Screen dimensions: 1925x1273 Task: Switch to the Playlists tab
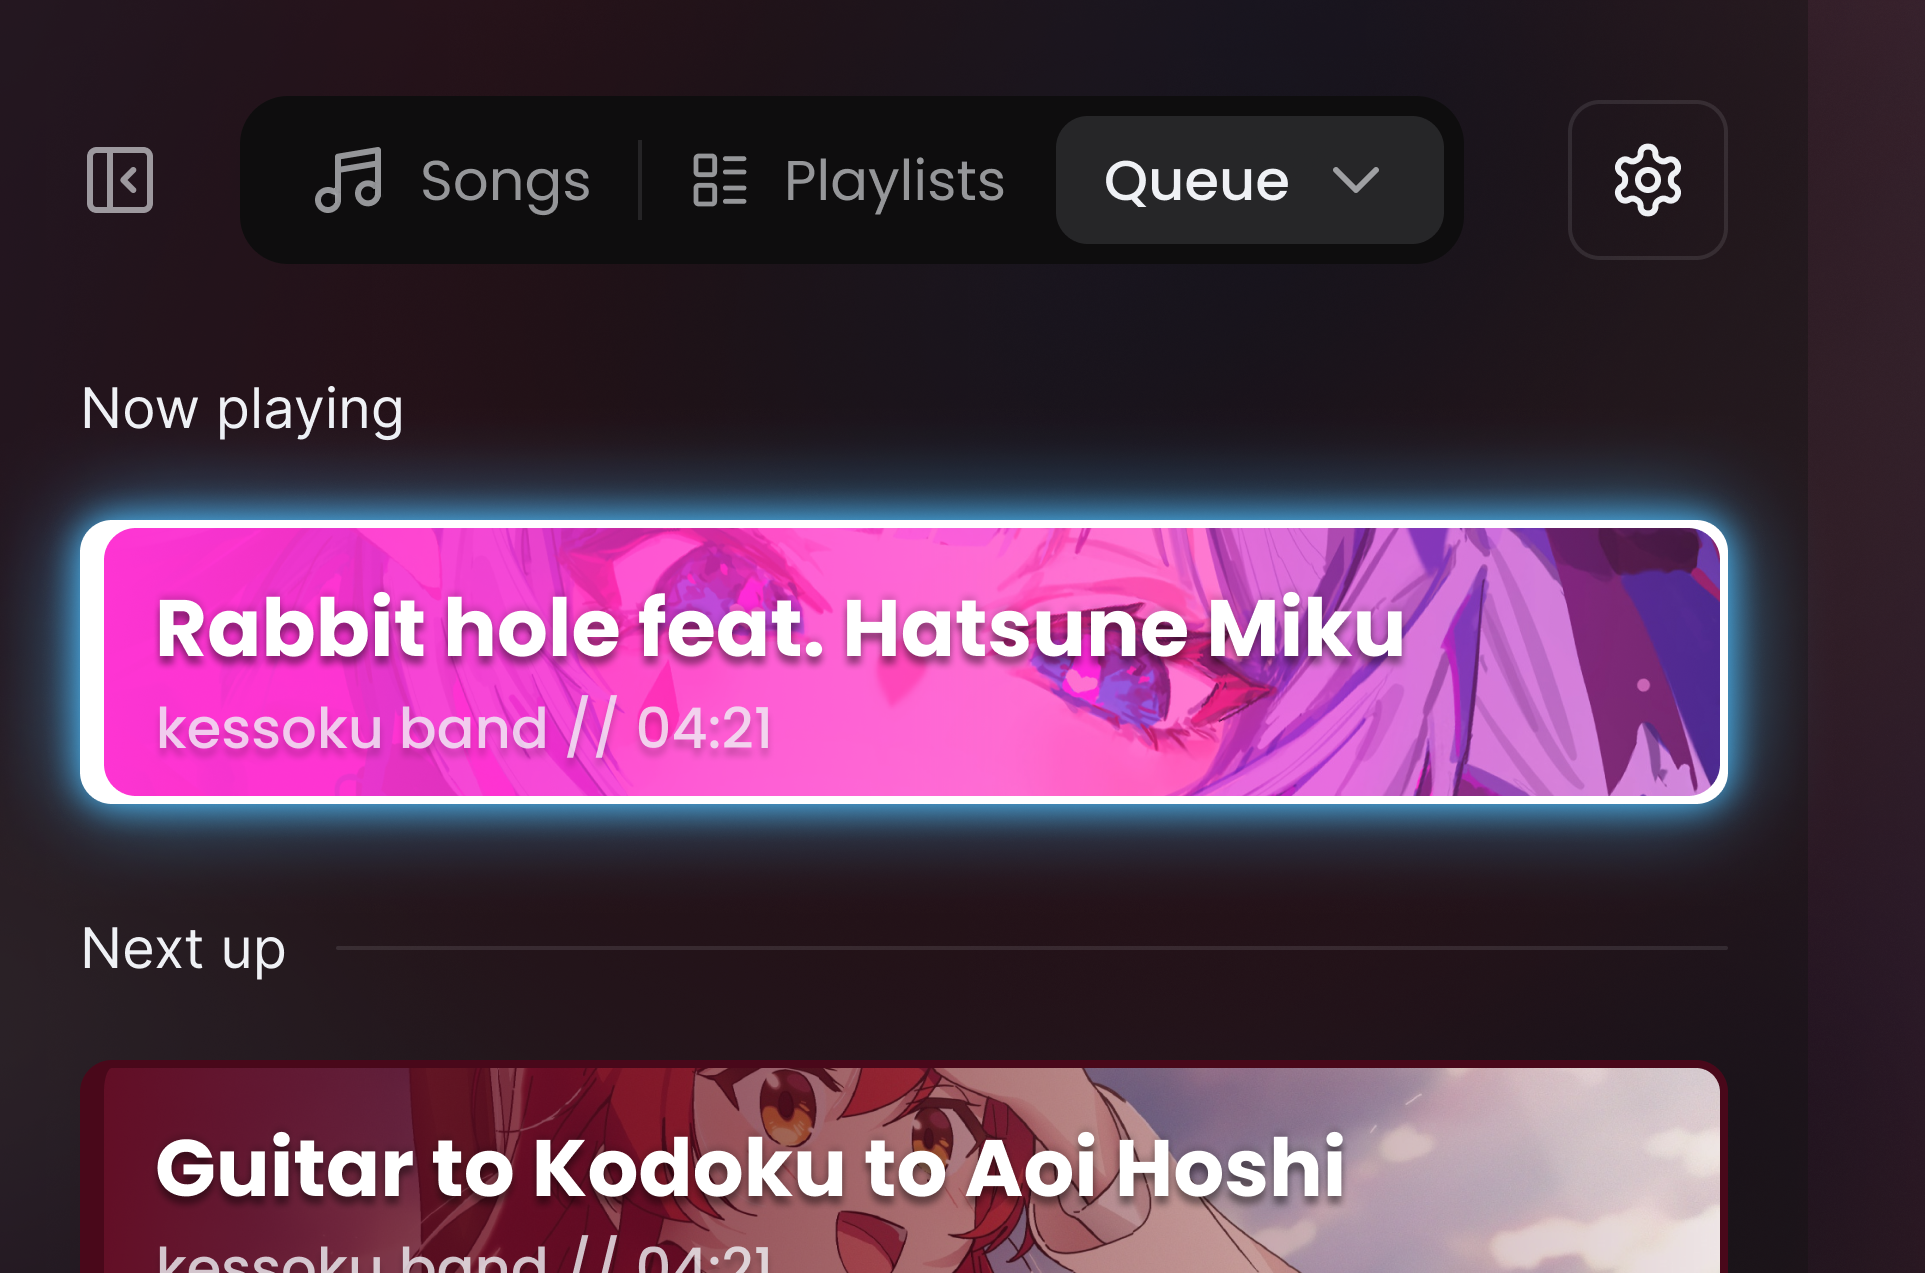tap(848, 180)
